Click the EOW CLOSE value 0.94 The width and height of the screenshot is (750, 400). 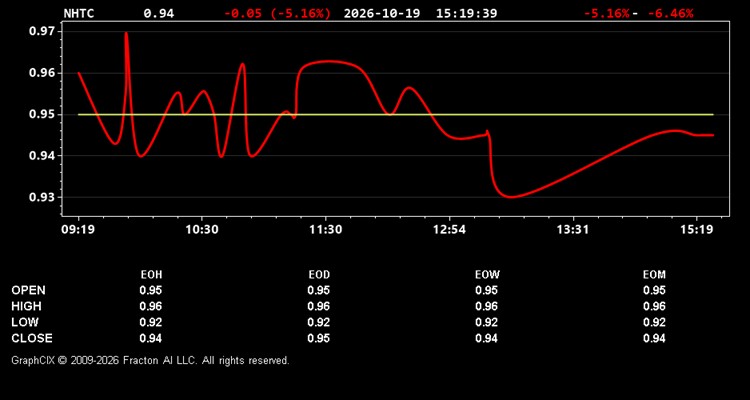(486, 338)
